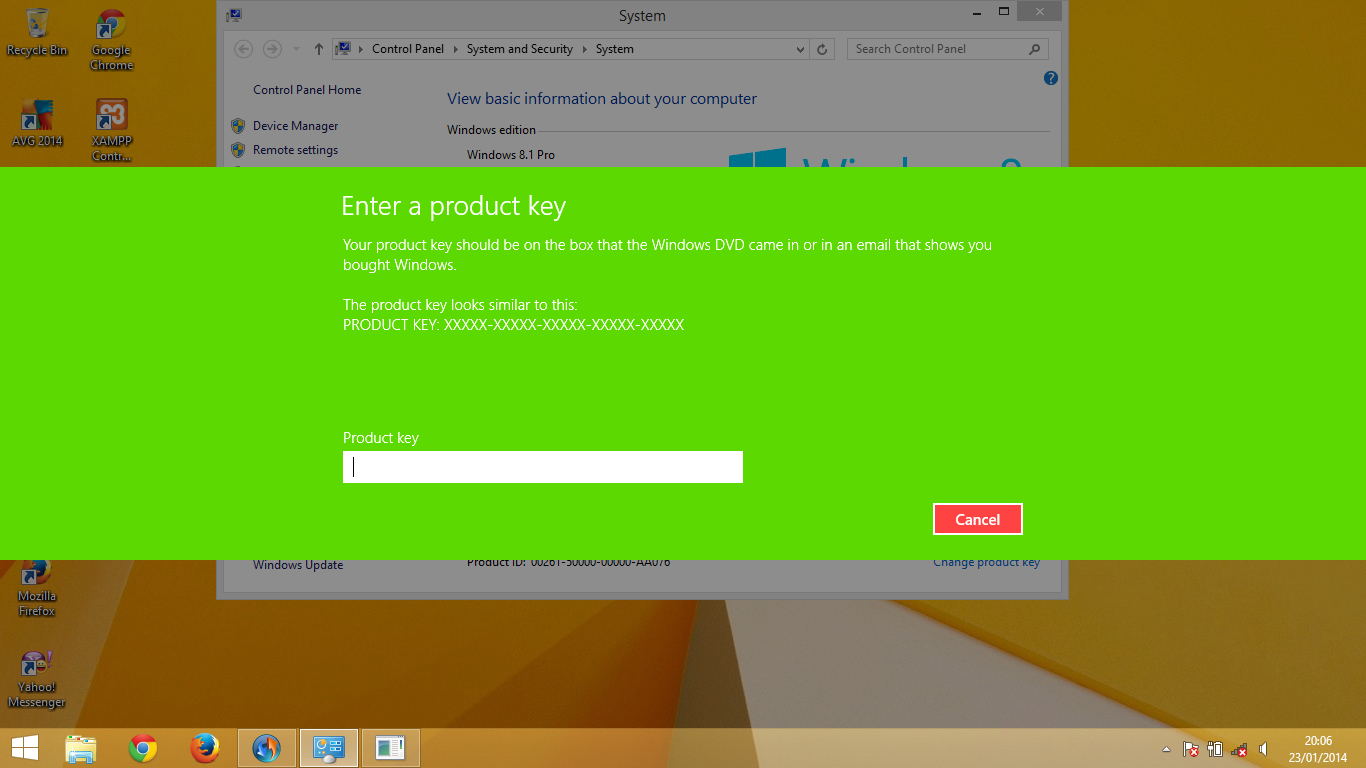Open the address bar history dropdown

coord(799,48)
